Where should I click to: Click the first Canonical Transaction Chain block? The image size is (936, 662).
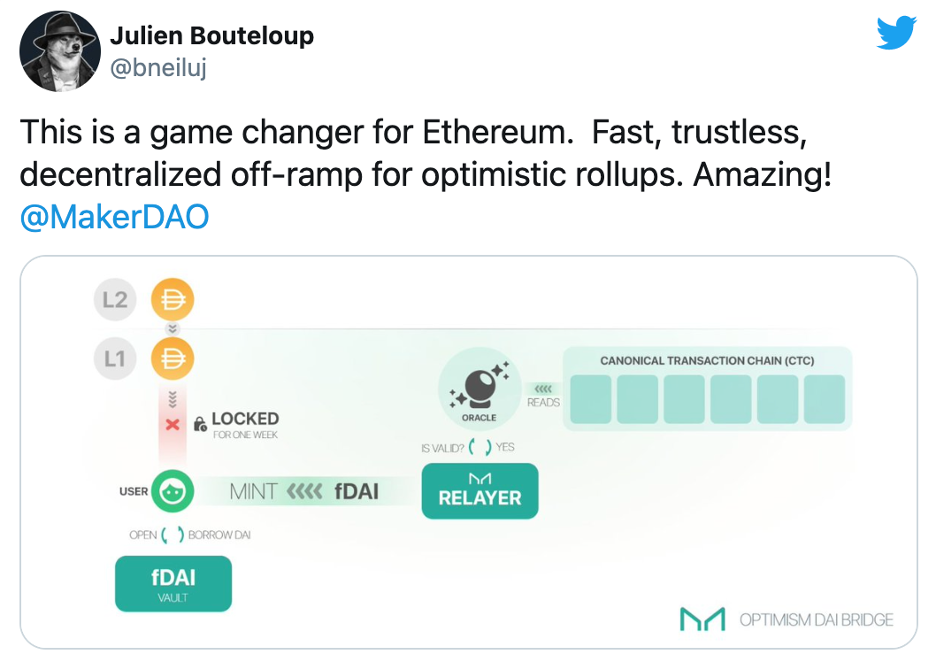tap(591, 399)
